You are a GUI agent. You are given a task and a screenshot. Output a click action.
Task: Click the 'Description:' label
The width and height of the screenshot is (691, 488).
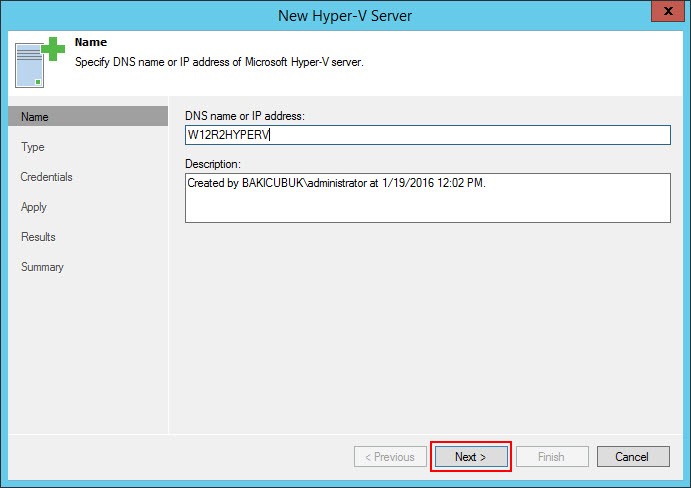point(213,164)
